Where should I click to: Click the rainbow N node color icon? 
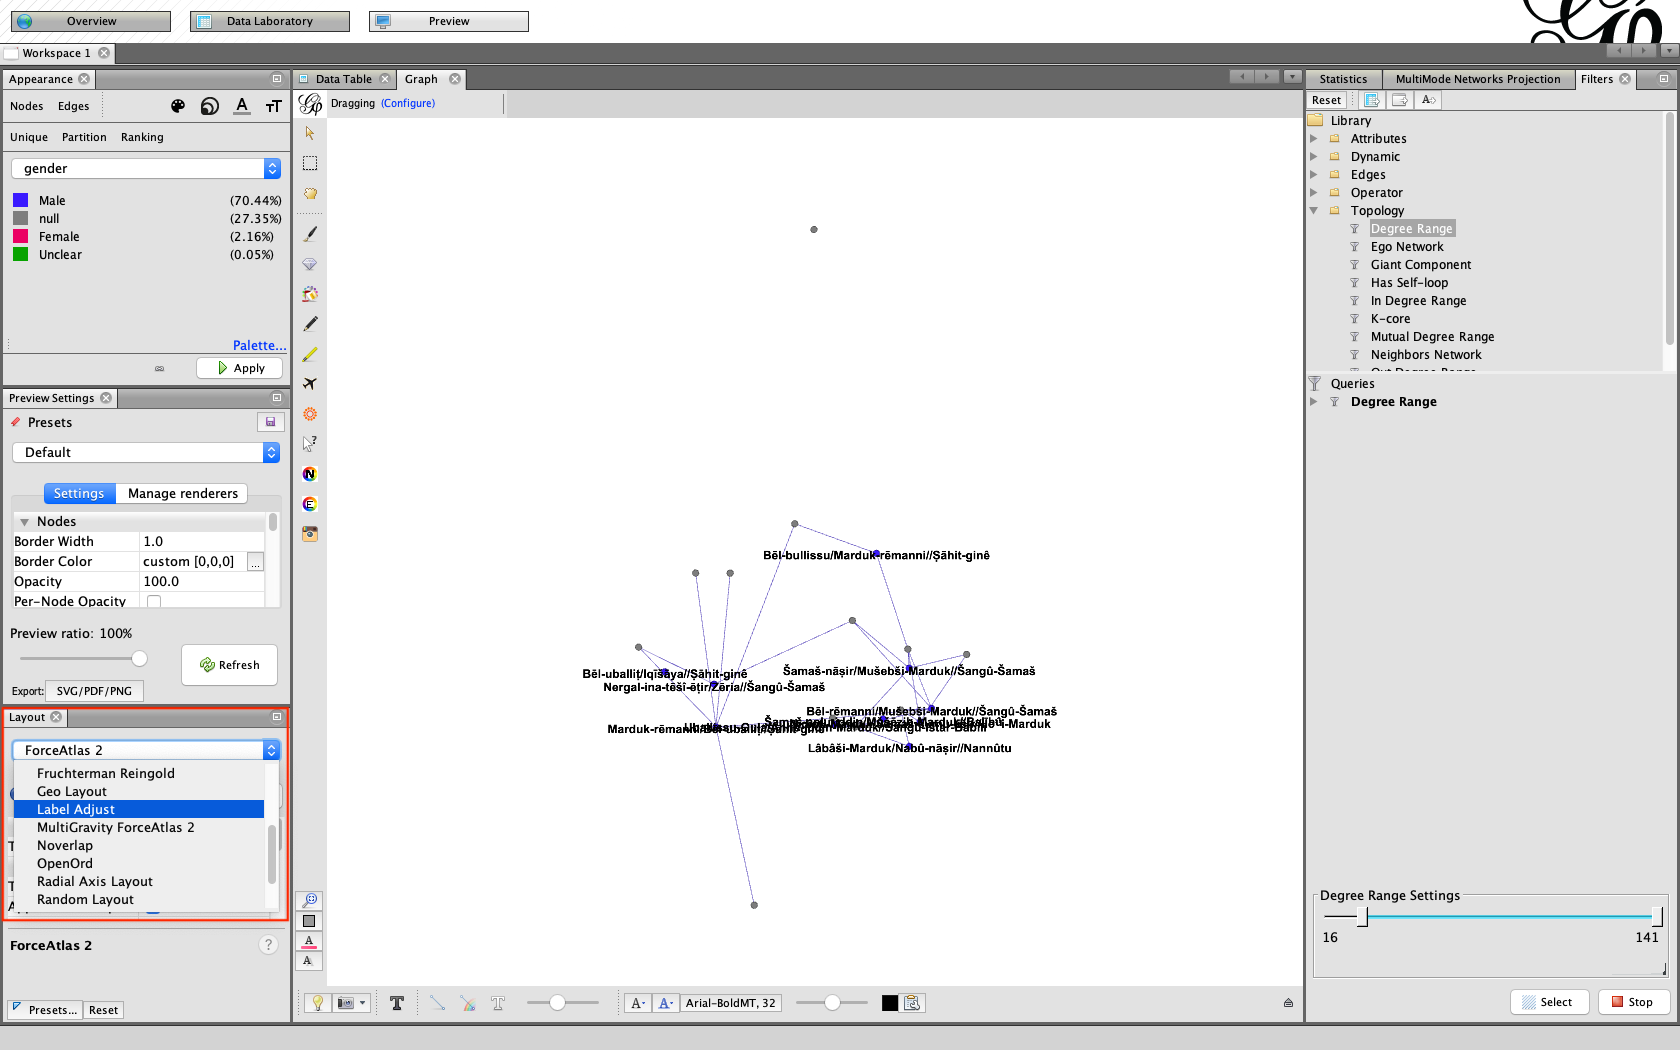coord(310,474)
